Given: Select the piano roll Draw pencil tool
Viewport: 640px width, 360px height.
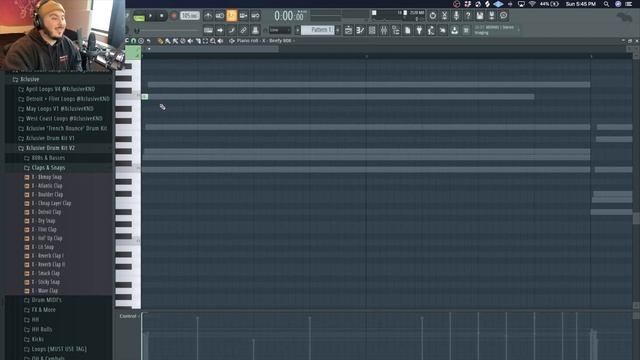Looking at the screenshot, I should click(160, 41).
